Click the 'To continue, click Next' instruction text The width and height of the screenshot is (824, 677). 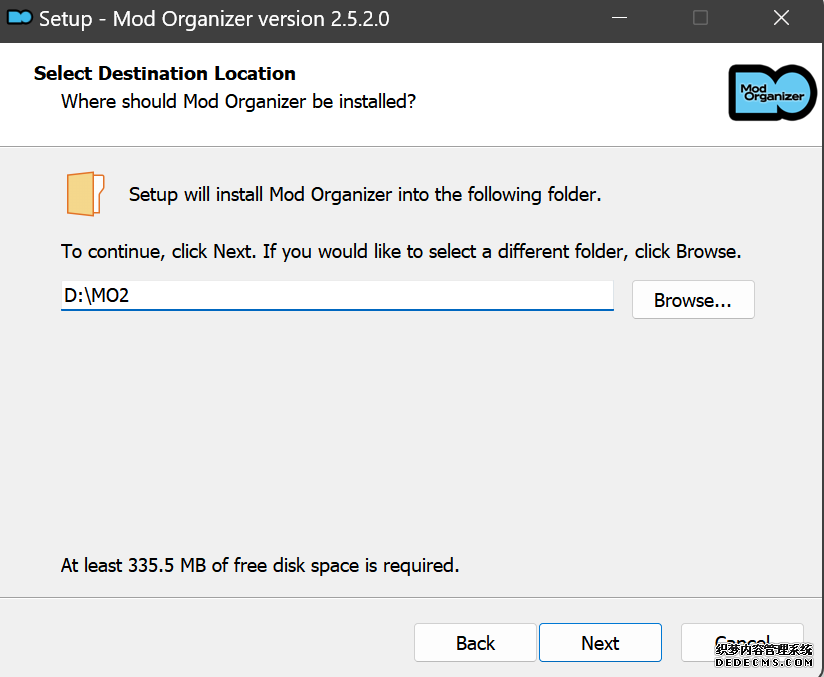pos(401,251)
